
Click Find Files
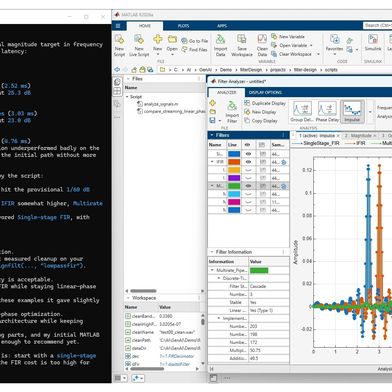point(195,49)
